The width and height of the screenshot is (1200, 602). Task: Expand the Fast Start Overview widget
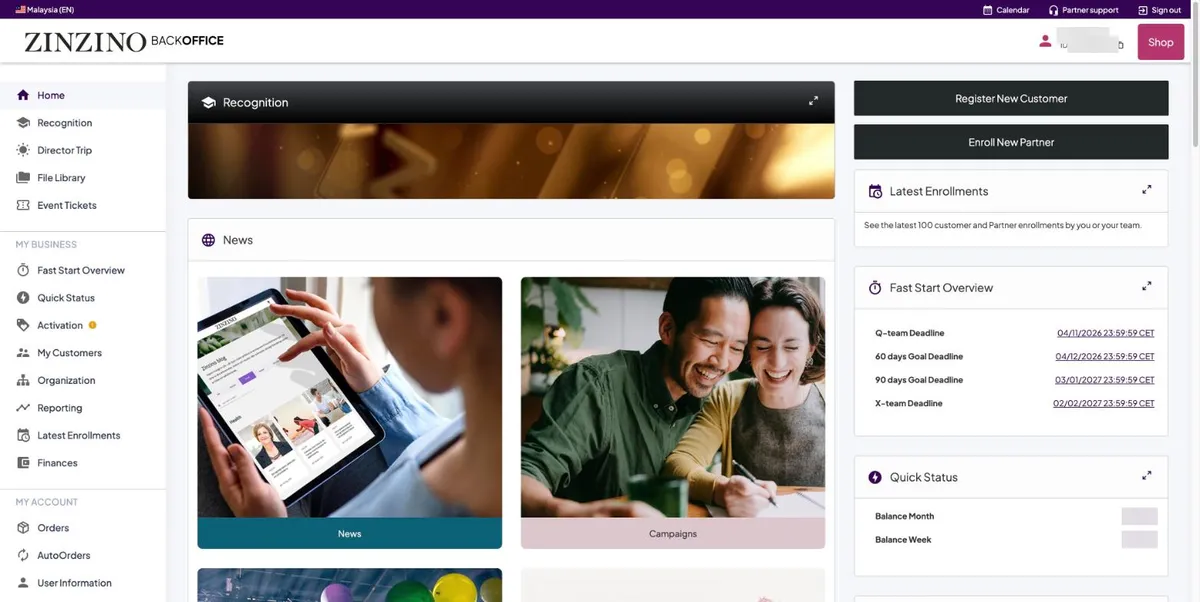point(1147,286)
